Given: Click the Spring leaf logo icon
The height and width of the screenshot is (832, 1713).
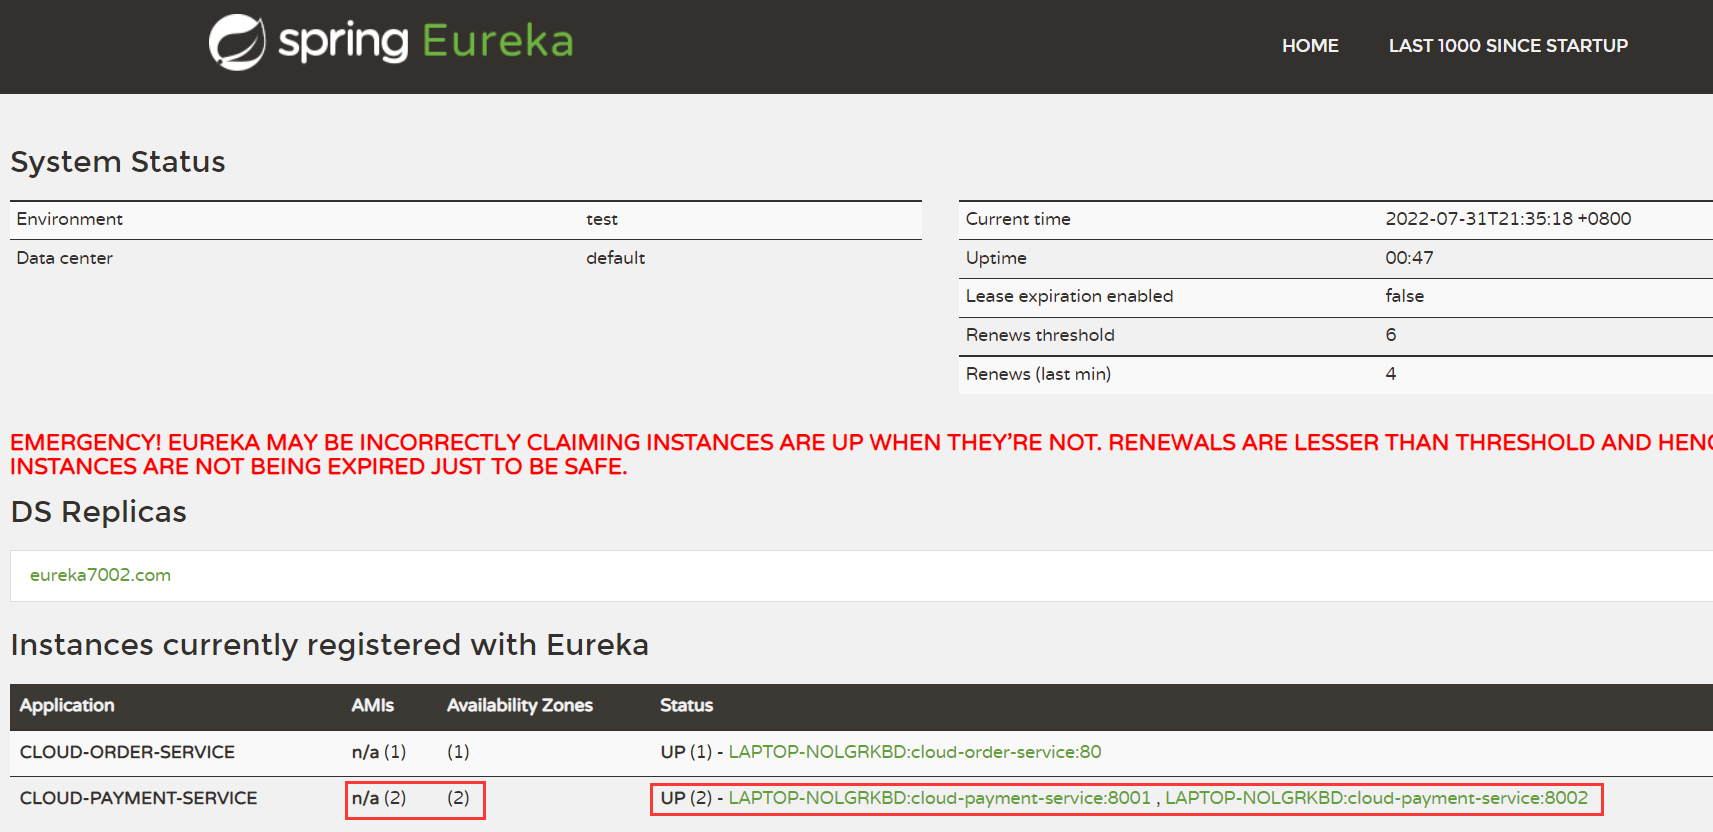Looking at the screenshot, I should click(x=237, y=42).
